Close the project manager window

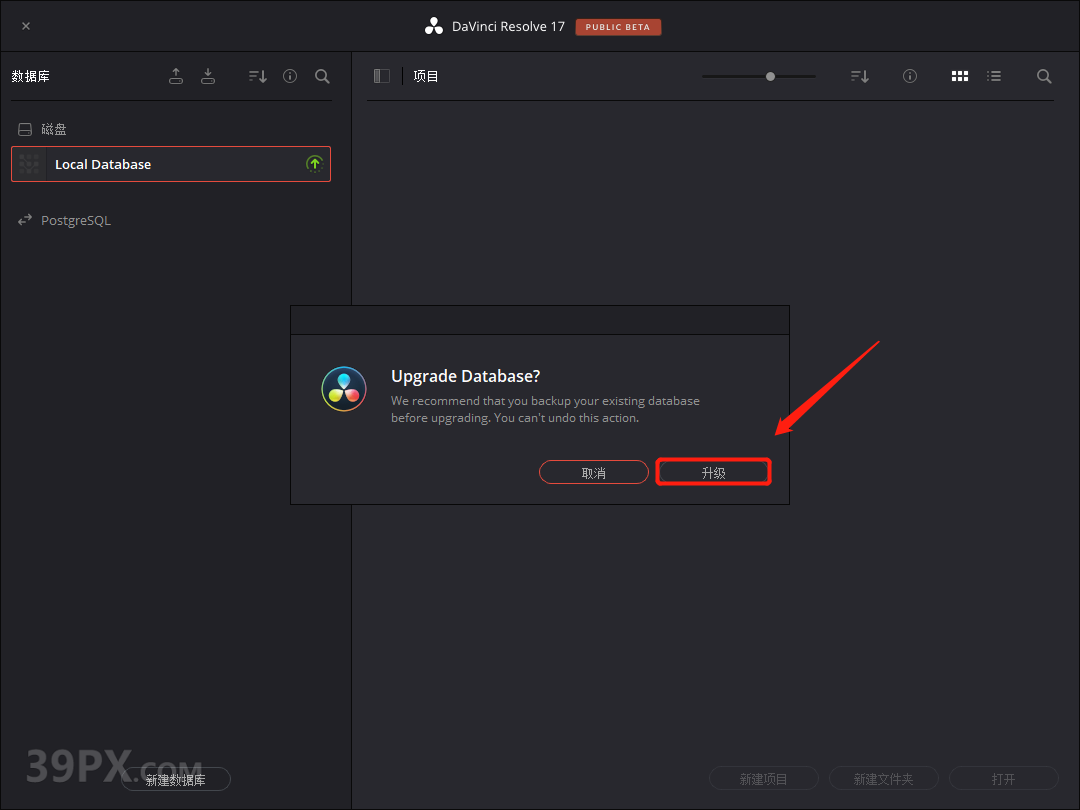click(26, 26)
